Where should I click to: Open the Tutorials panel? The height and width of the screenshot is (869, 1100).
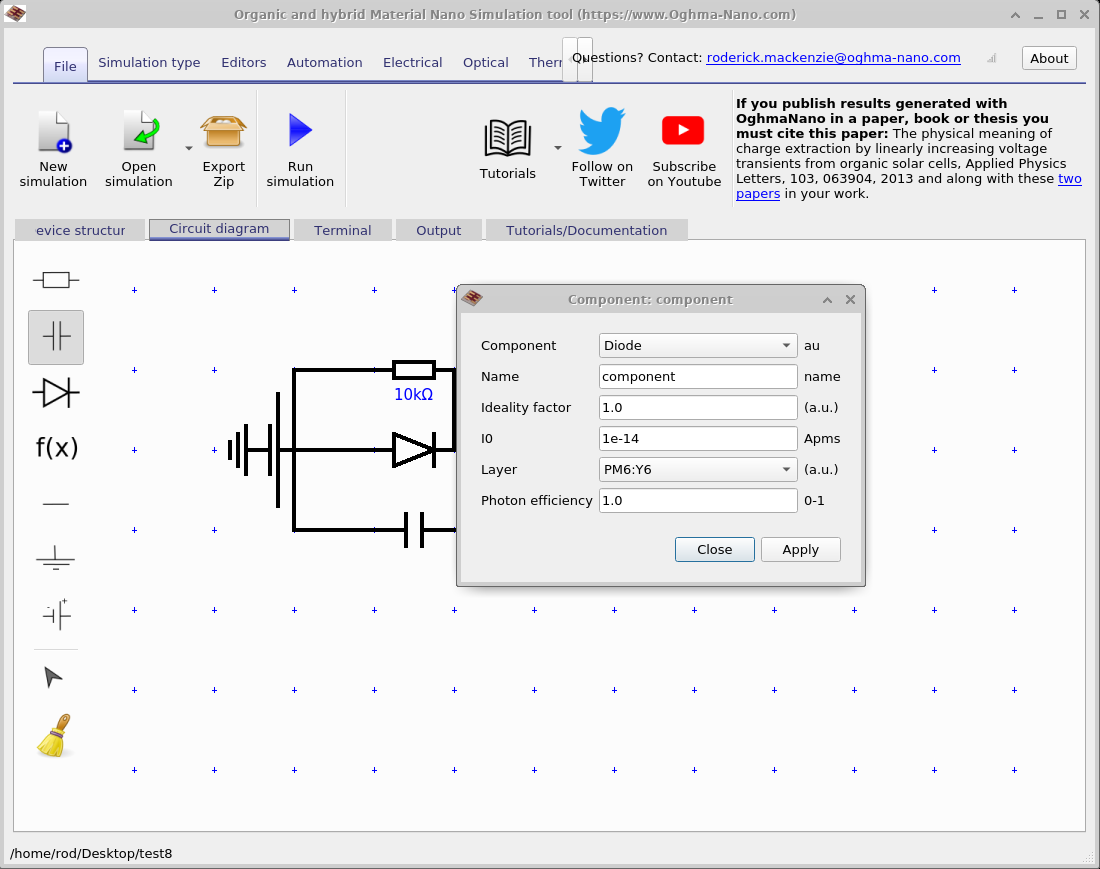tap(507, 145)
